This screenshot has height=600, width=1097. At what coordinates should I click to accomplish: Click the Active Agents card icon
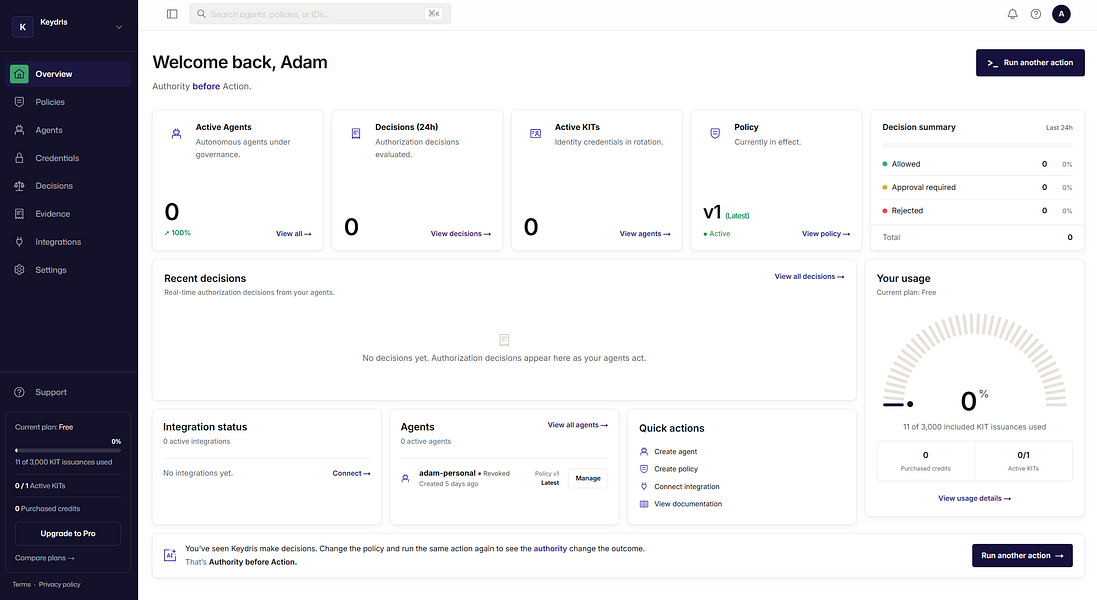tap(176, 134)
